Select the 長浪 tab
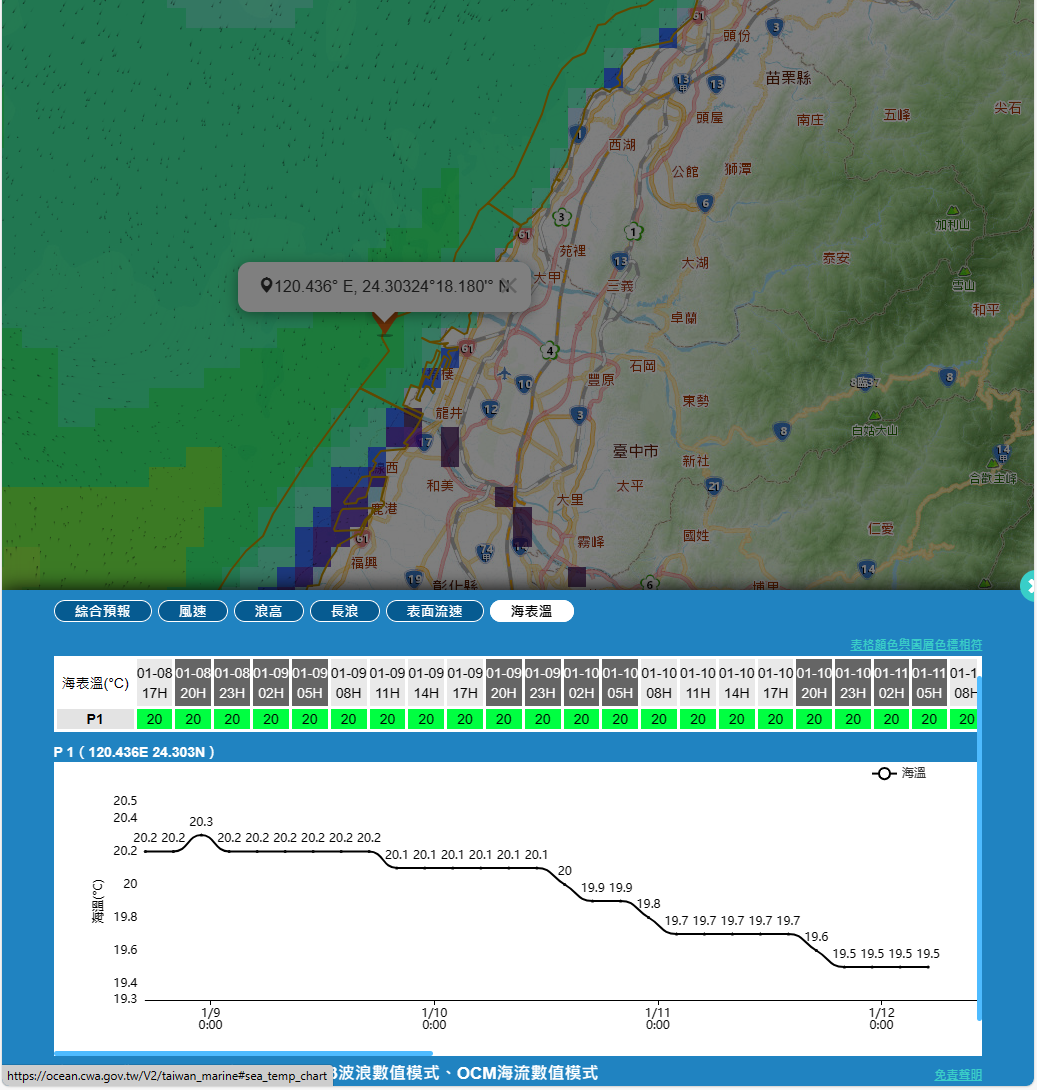This screenshot has height=1090, width=1037. (x=344, y=611)
